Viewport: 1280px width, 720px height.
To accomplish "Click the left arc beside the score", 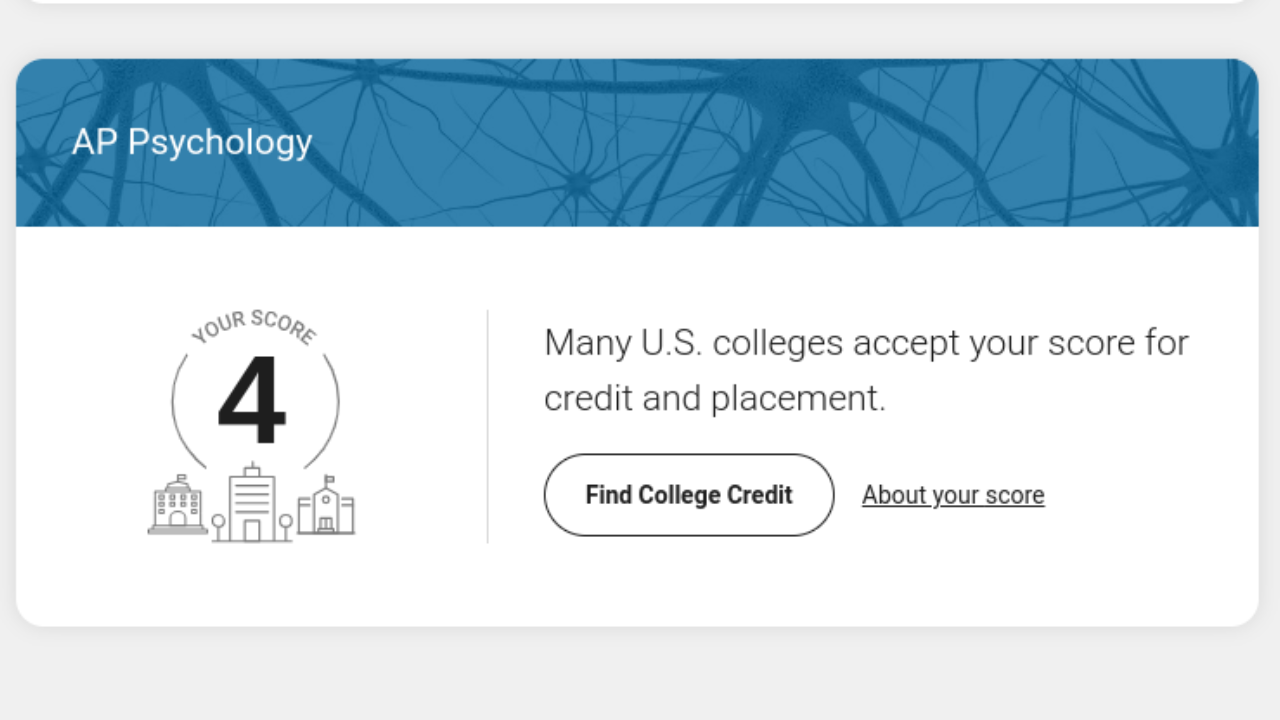I will click(187, 410).
